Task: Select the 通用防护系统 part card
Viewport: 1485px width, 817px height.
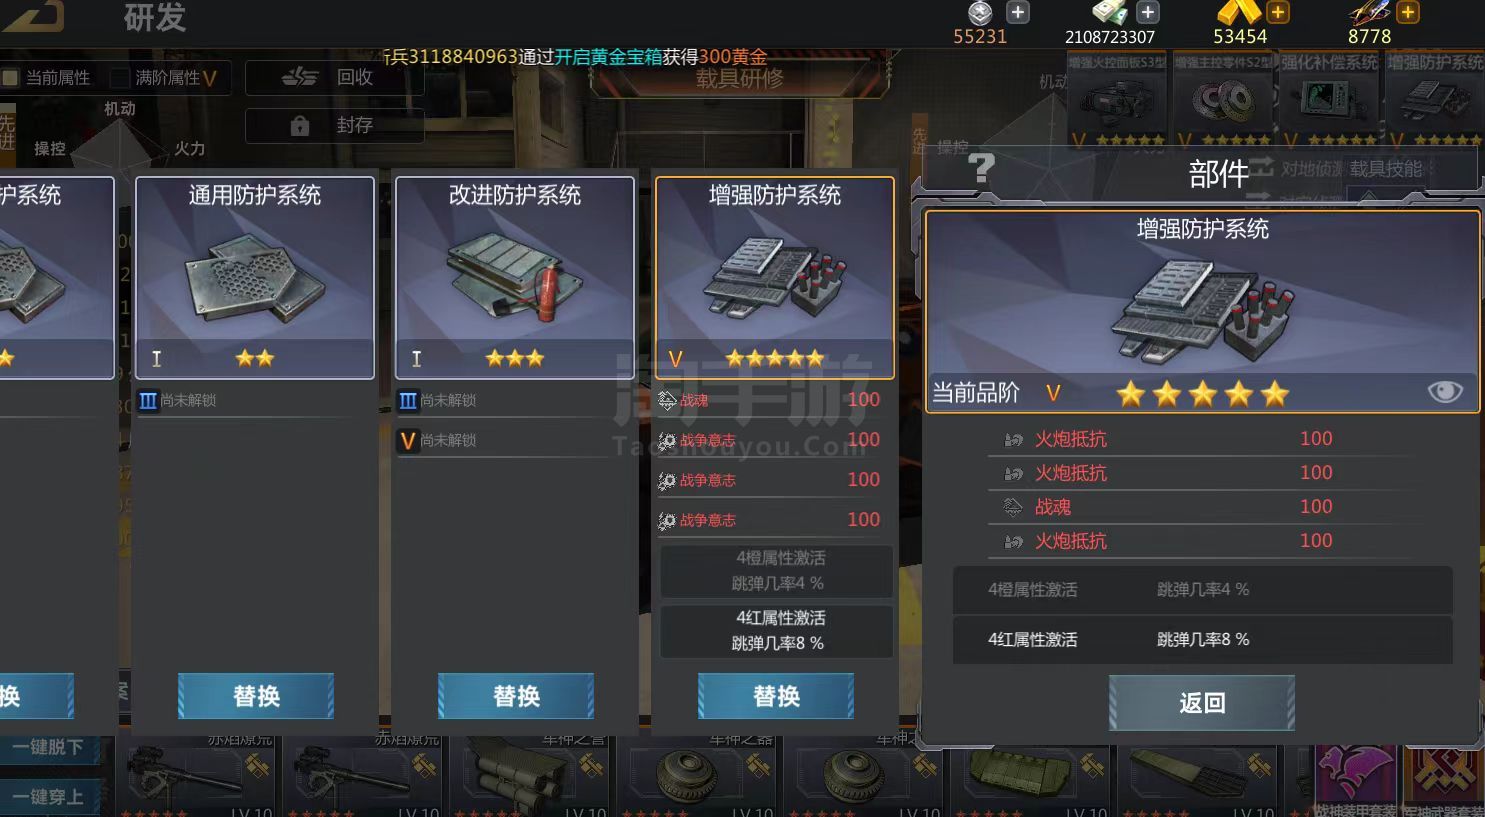Action: coord(255,278)
